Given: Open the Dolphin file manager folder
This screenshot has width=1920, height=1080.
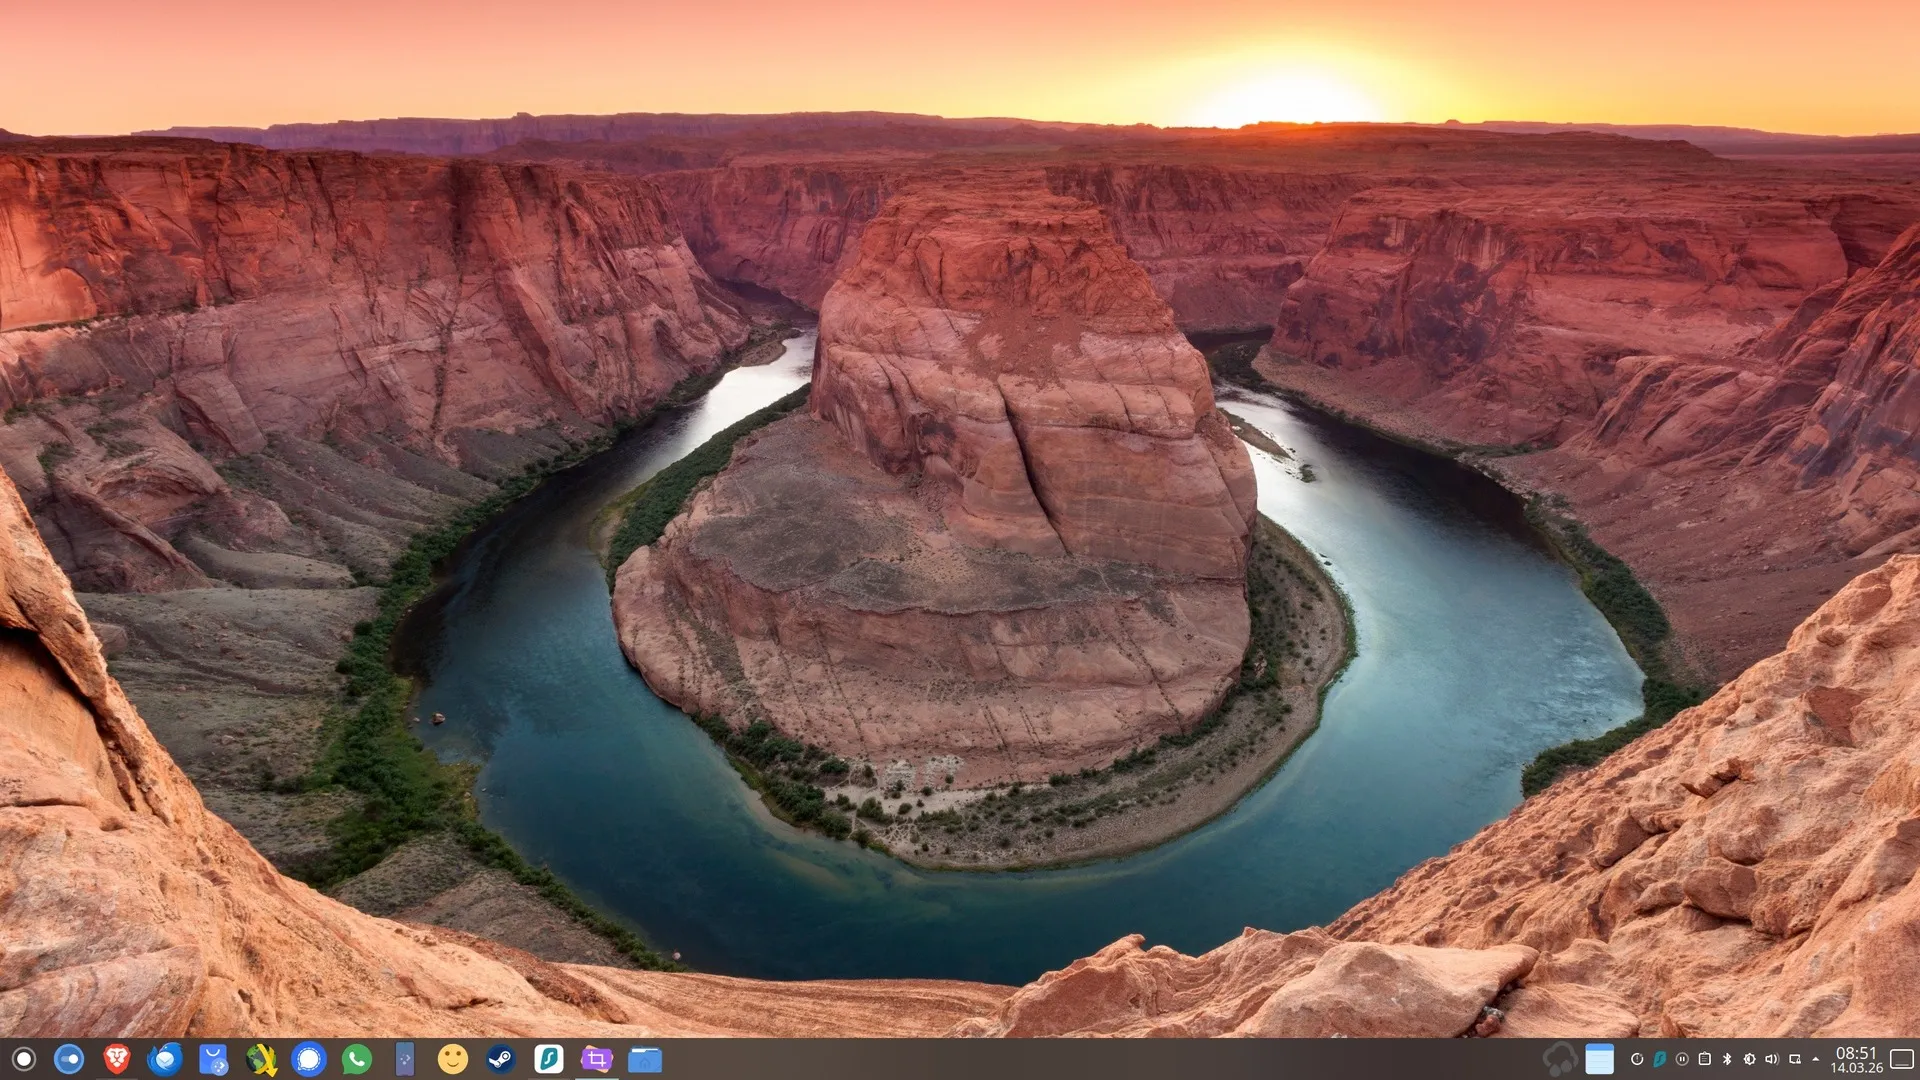Looking at the screenshot, I should [645, 1059].
